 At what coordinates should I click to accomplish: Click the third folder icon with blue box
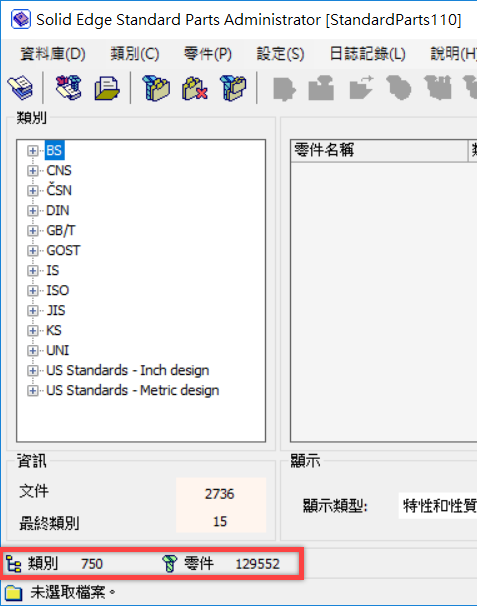pyautogui.click(x=233, y=88)
